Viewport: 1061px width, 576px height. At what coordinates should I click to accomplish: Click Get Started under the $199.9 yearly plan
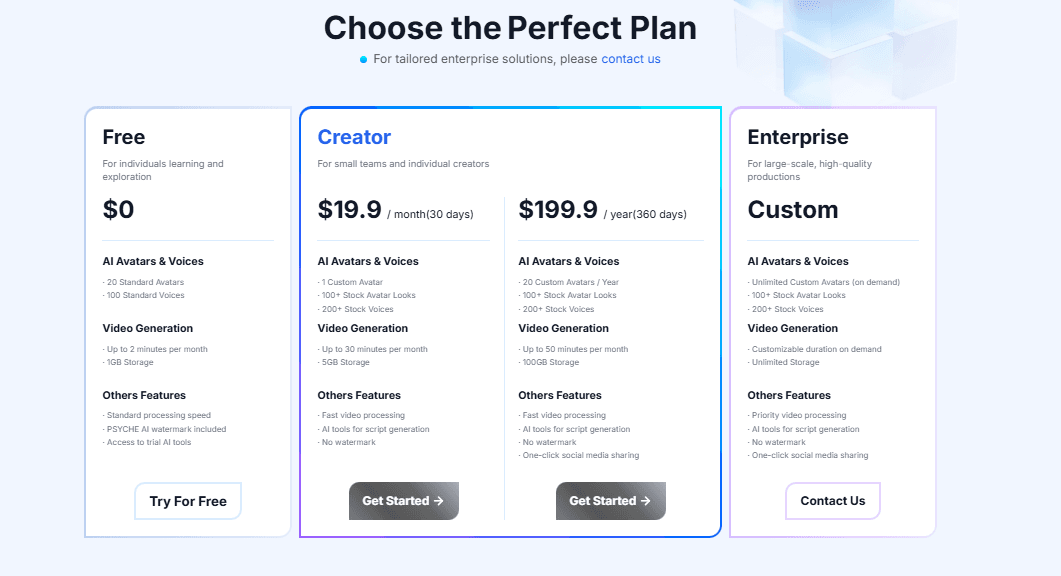coord(610,501)
